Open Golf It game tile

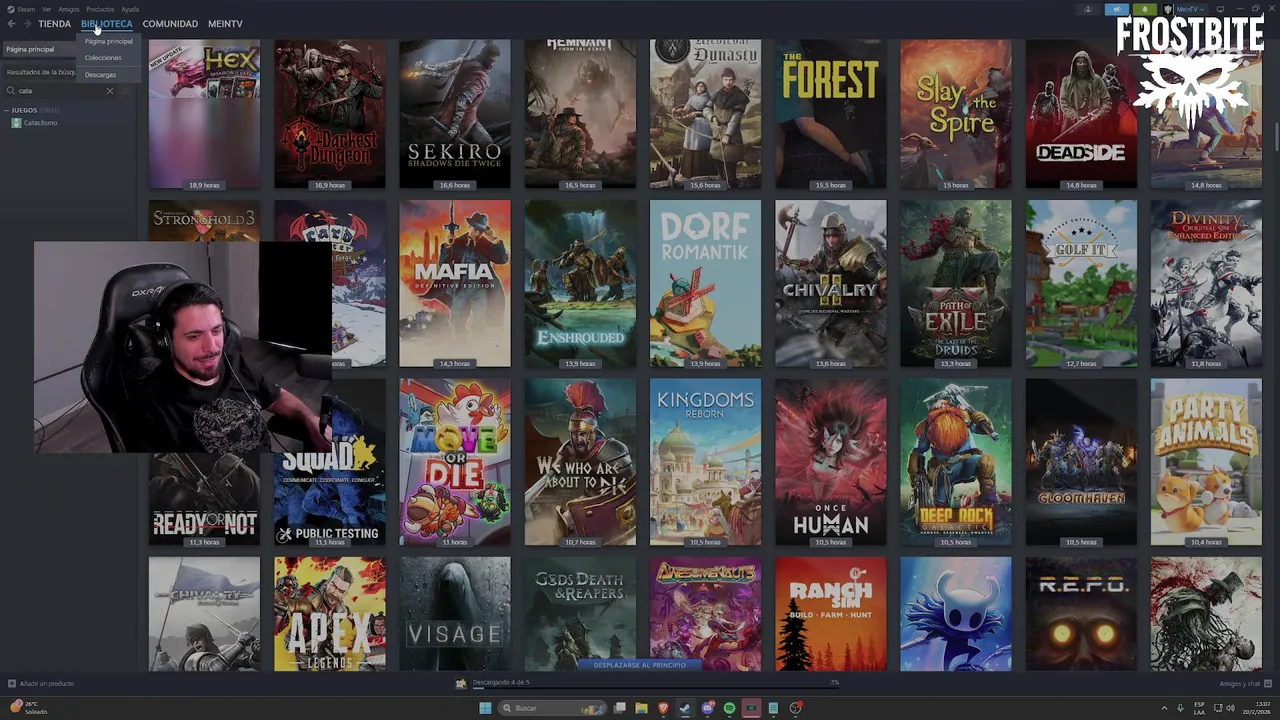1081,284
